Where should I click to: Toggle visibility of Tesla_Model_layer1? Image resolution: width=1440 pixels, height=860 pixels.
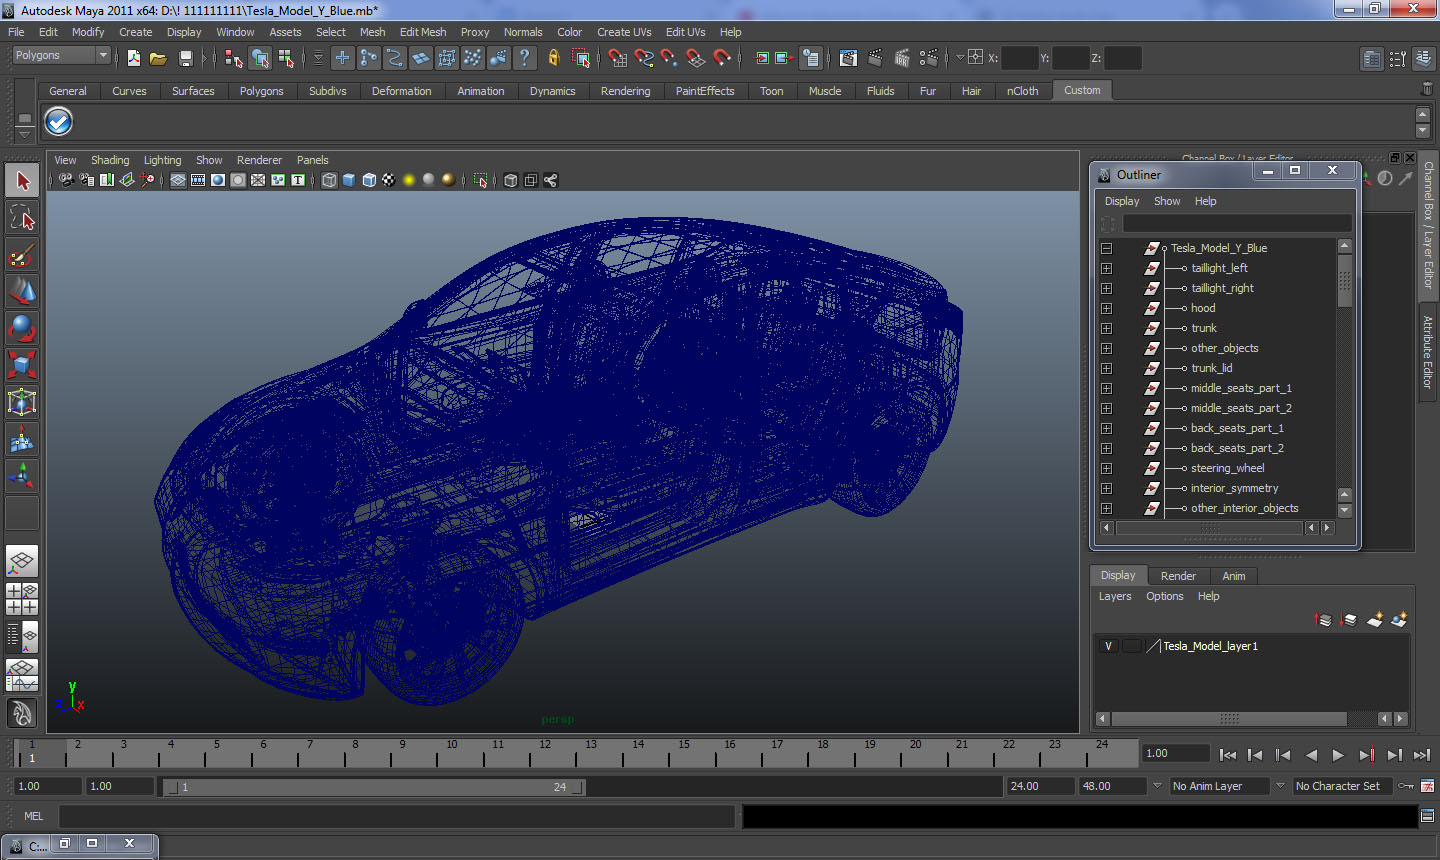[x=1108, y=646]
